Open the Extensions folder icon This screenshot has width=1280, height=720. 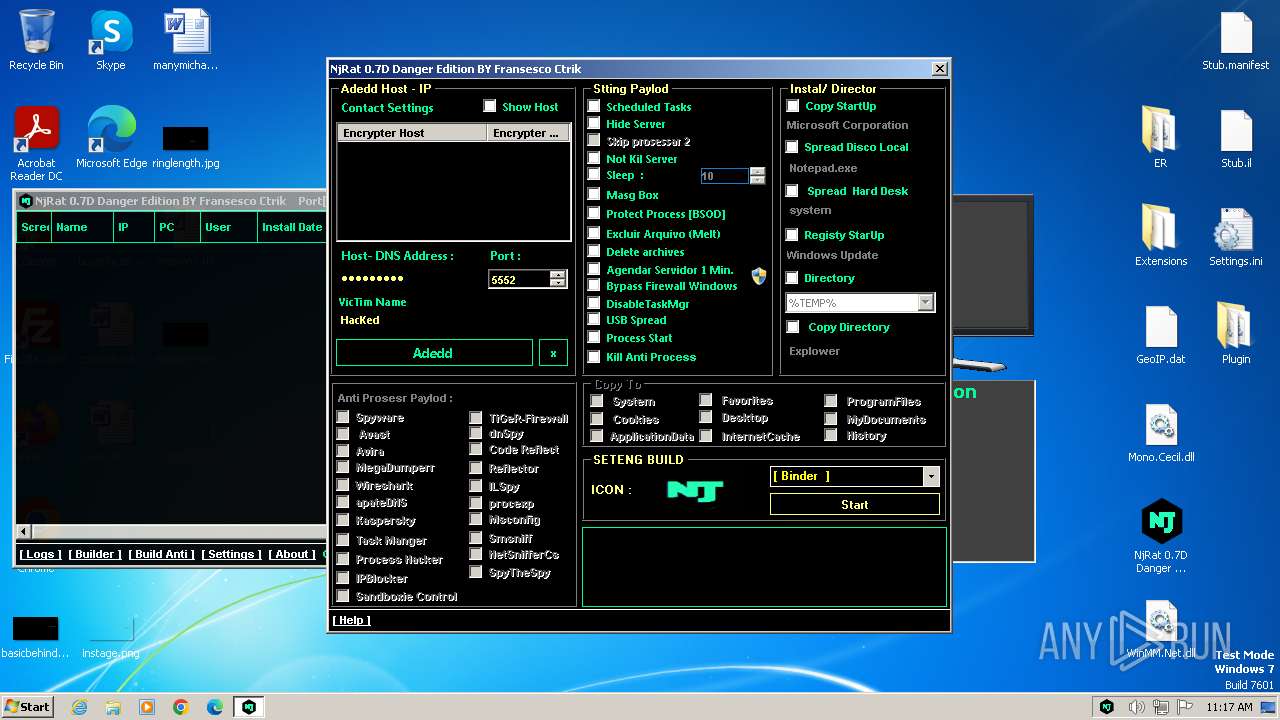click(1160, 236)
